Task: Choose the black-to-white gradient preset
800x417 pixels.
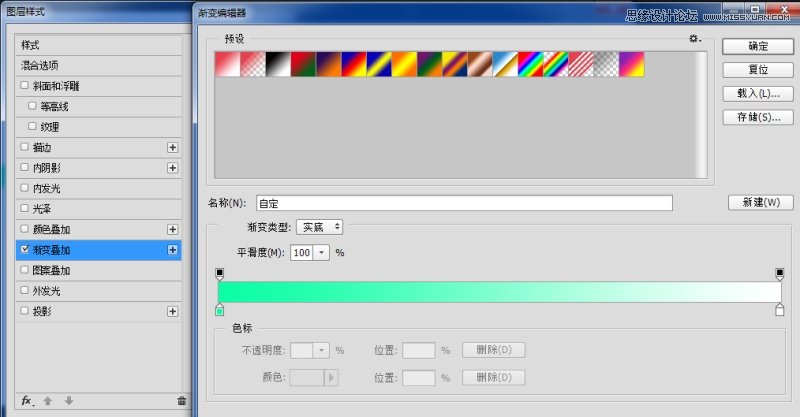Action: click(x=278, y=64)
